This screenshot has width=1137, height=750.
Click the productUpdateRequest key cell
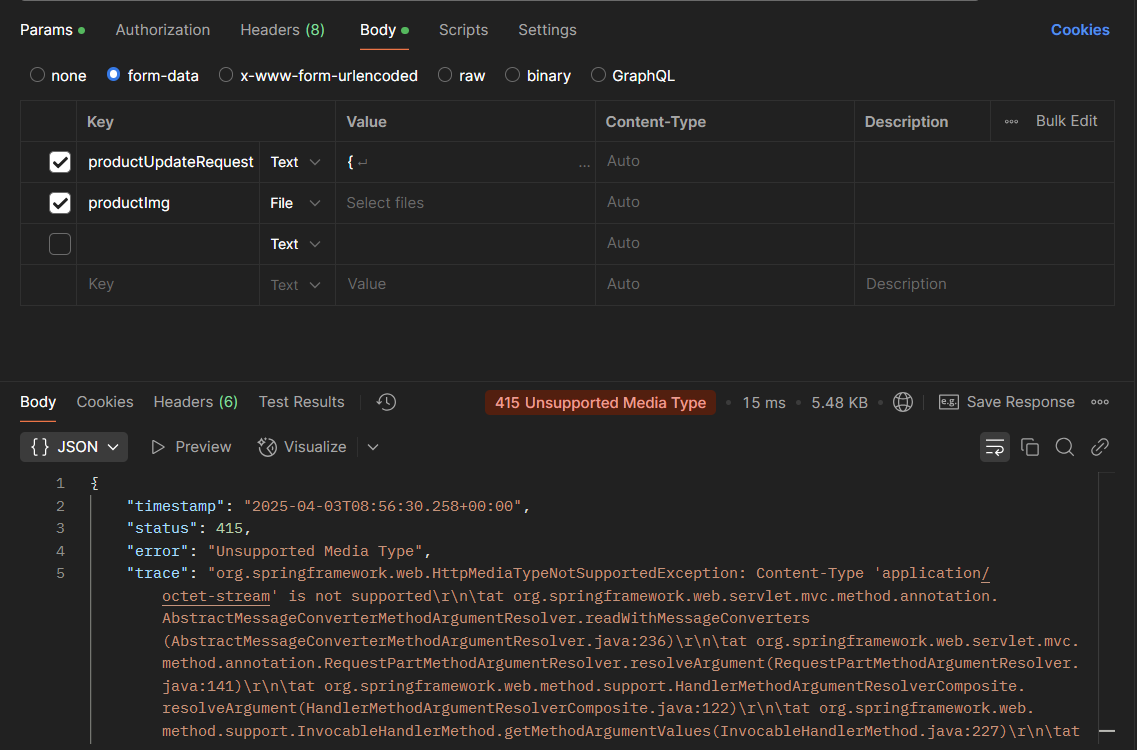tap(170, 162)
